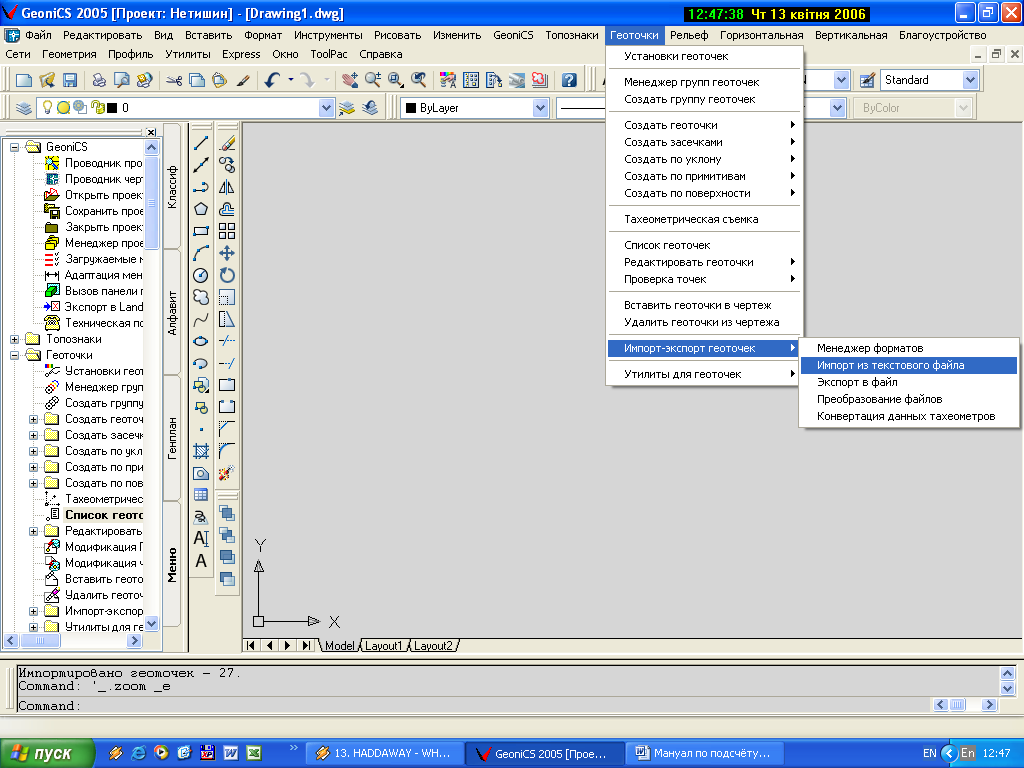Open the ByLayer color dropdown
The height and width of the screenshot is (768, 1024).
point(540,108)
